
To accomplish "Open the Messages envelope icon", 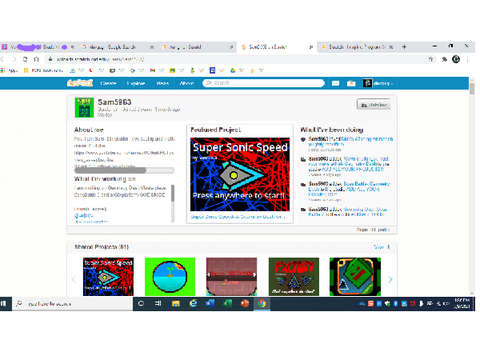I will pos(335,83).
